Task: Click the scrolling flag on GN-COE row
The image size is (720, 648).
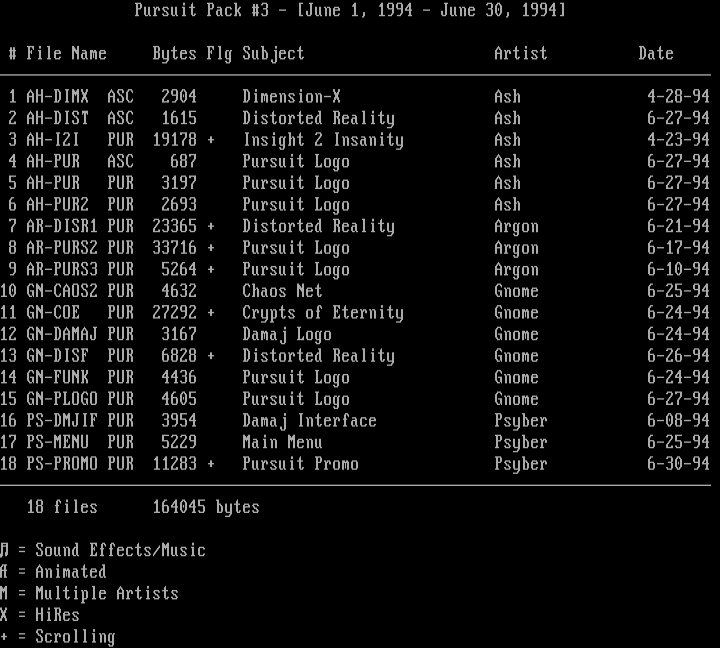Action: pyautogui.click(x=211, y=313)
